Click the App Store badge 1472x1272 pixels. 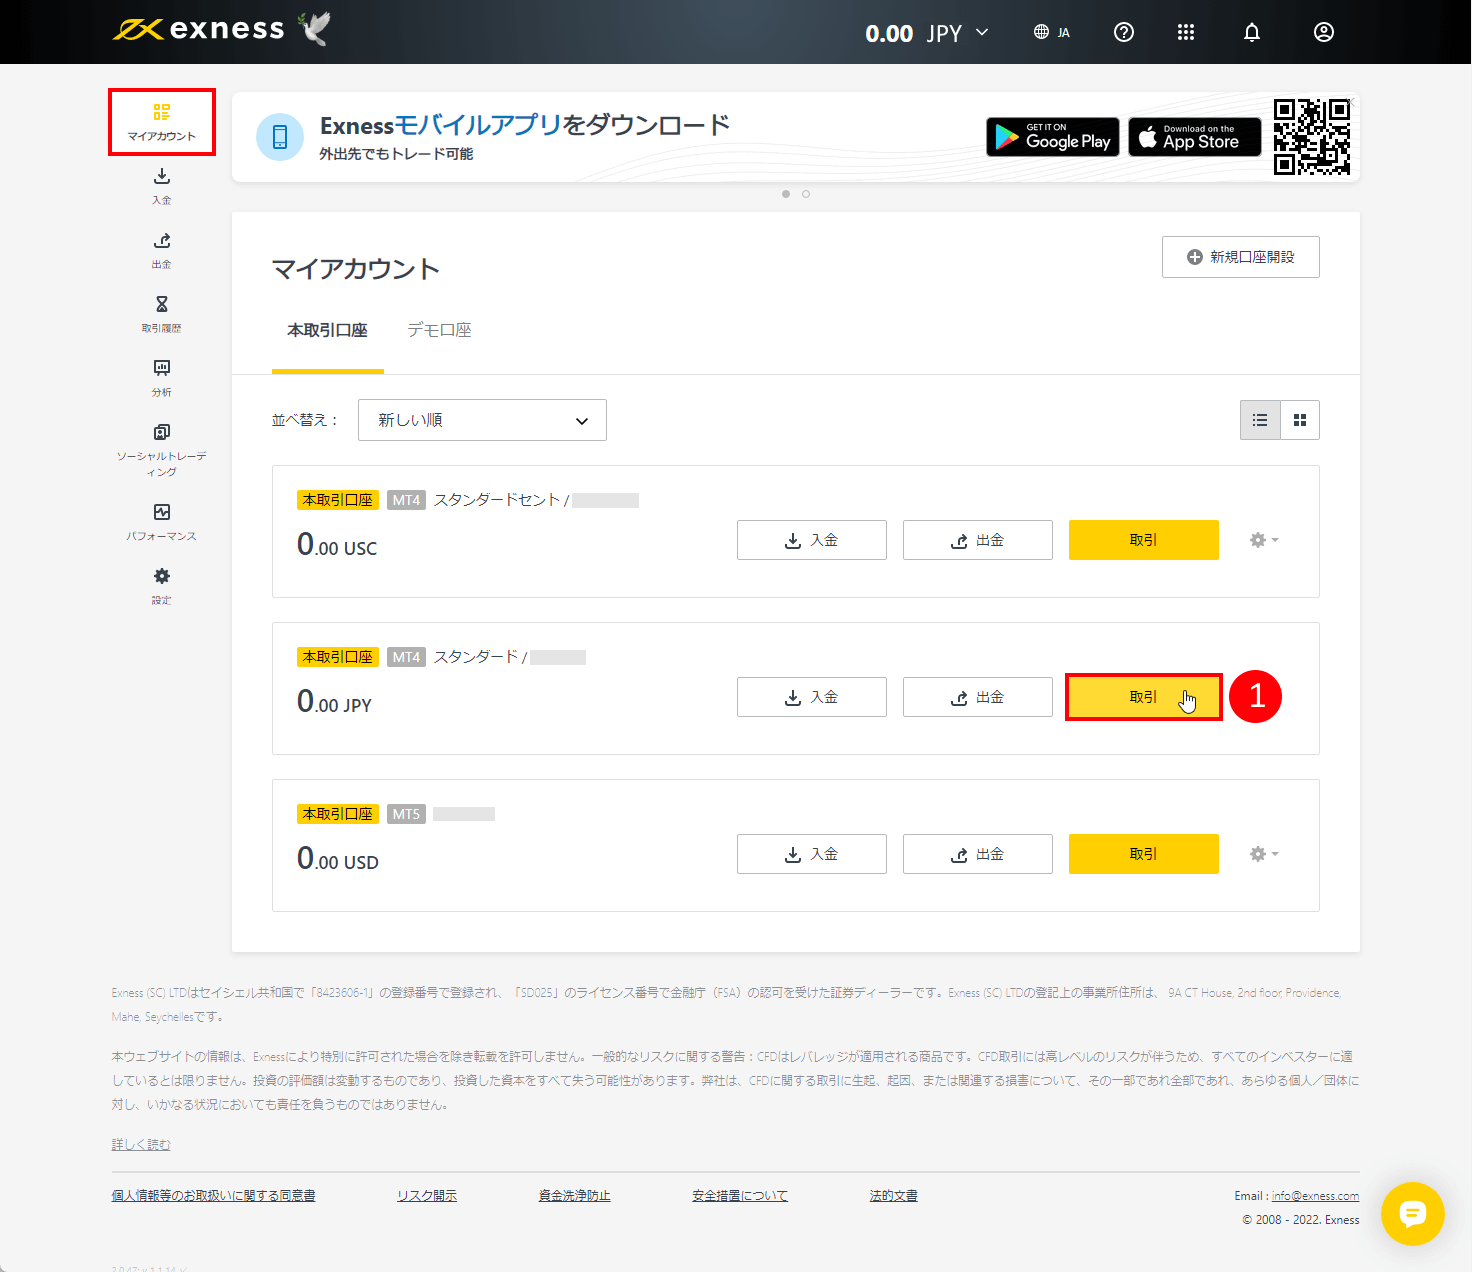pyautogui.click(x=1195, y=137)
